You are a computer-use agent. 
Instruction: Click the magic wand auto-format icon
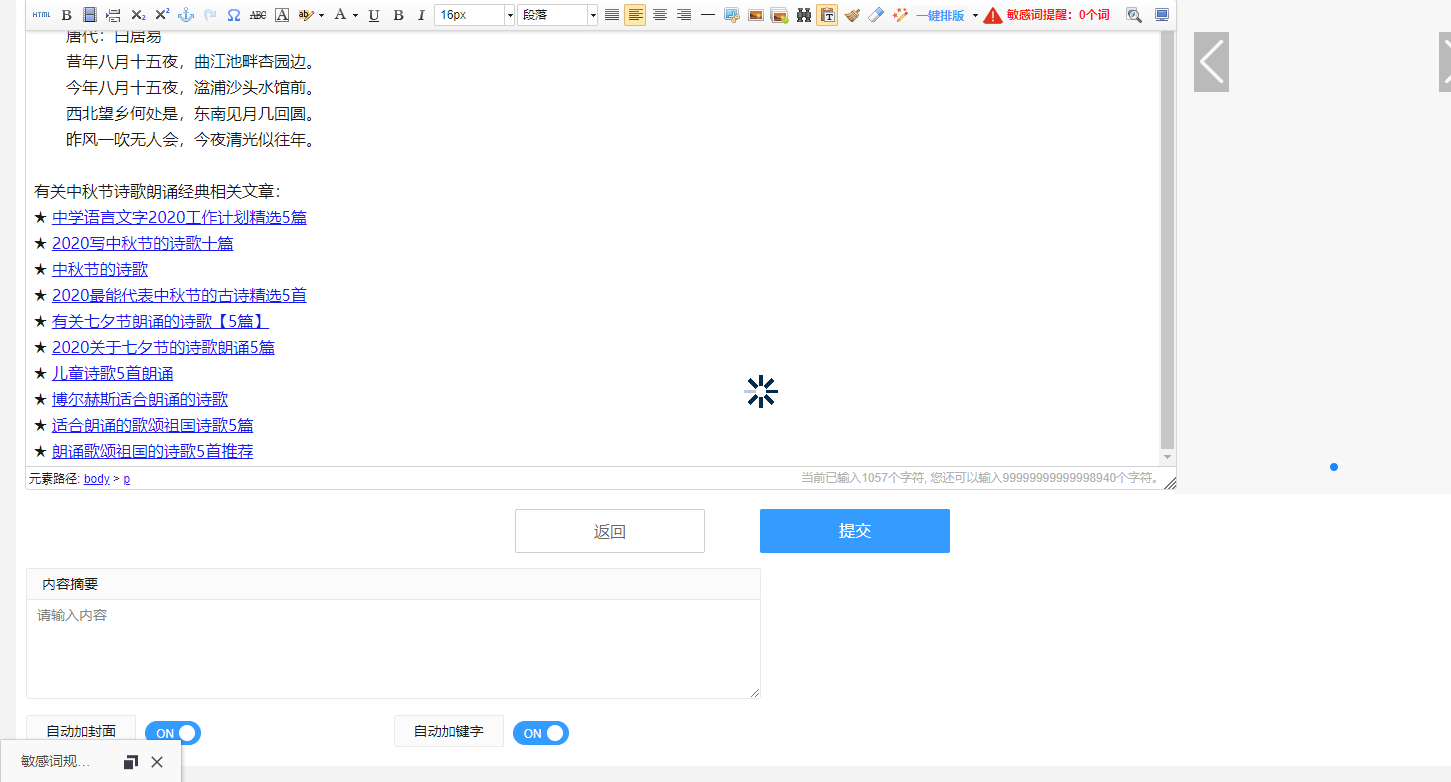pos(900,15)
